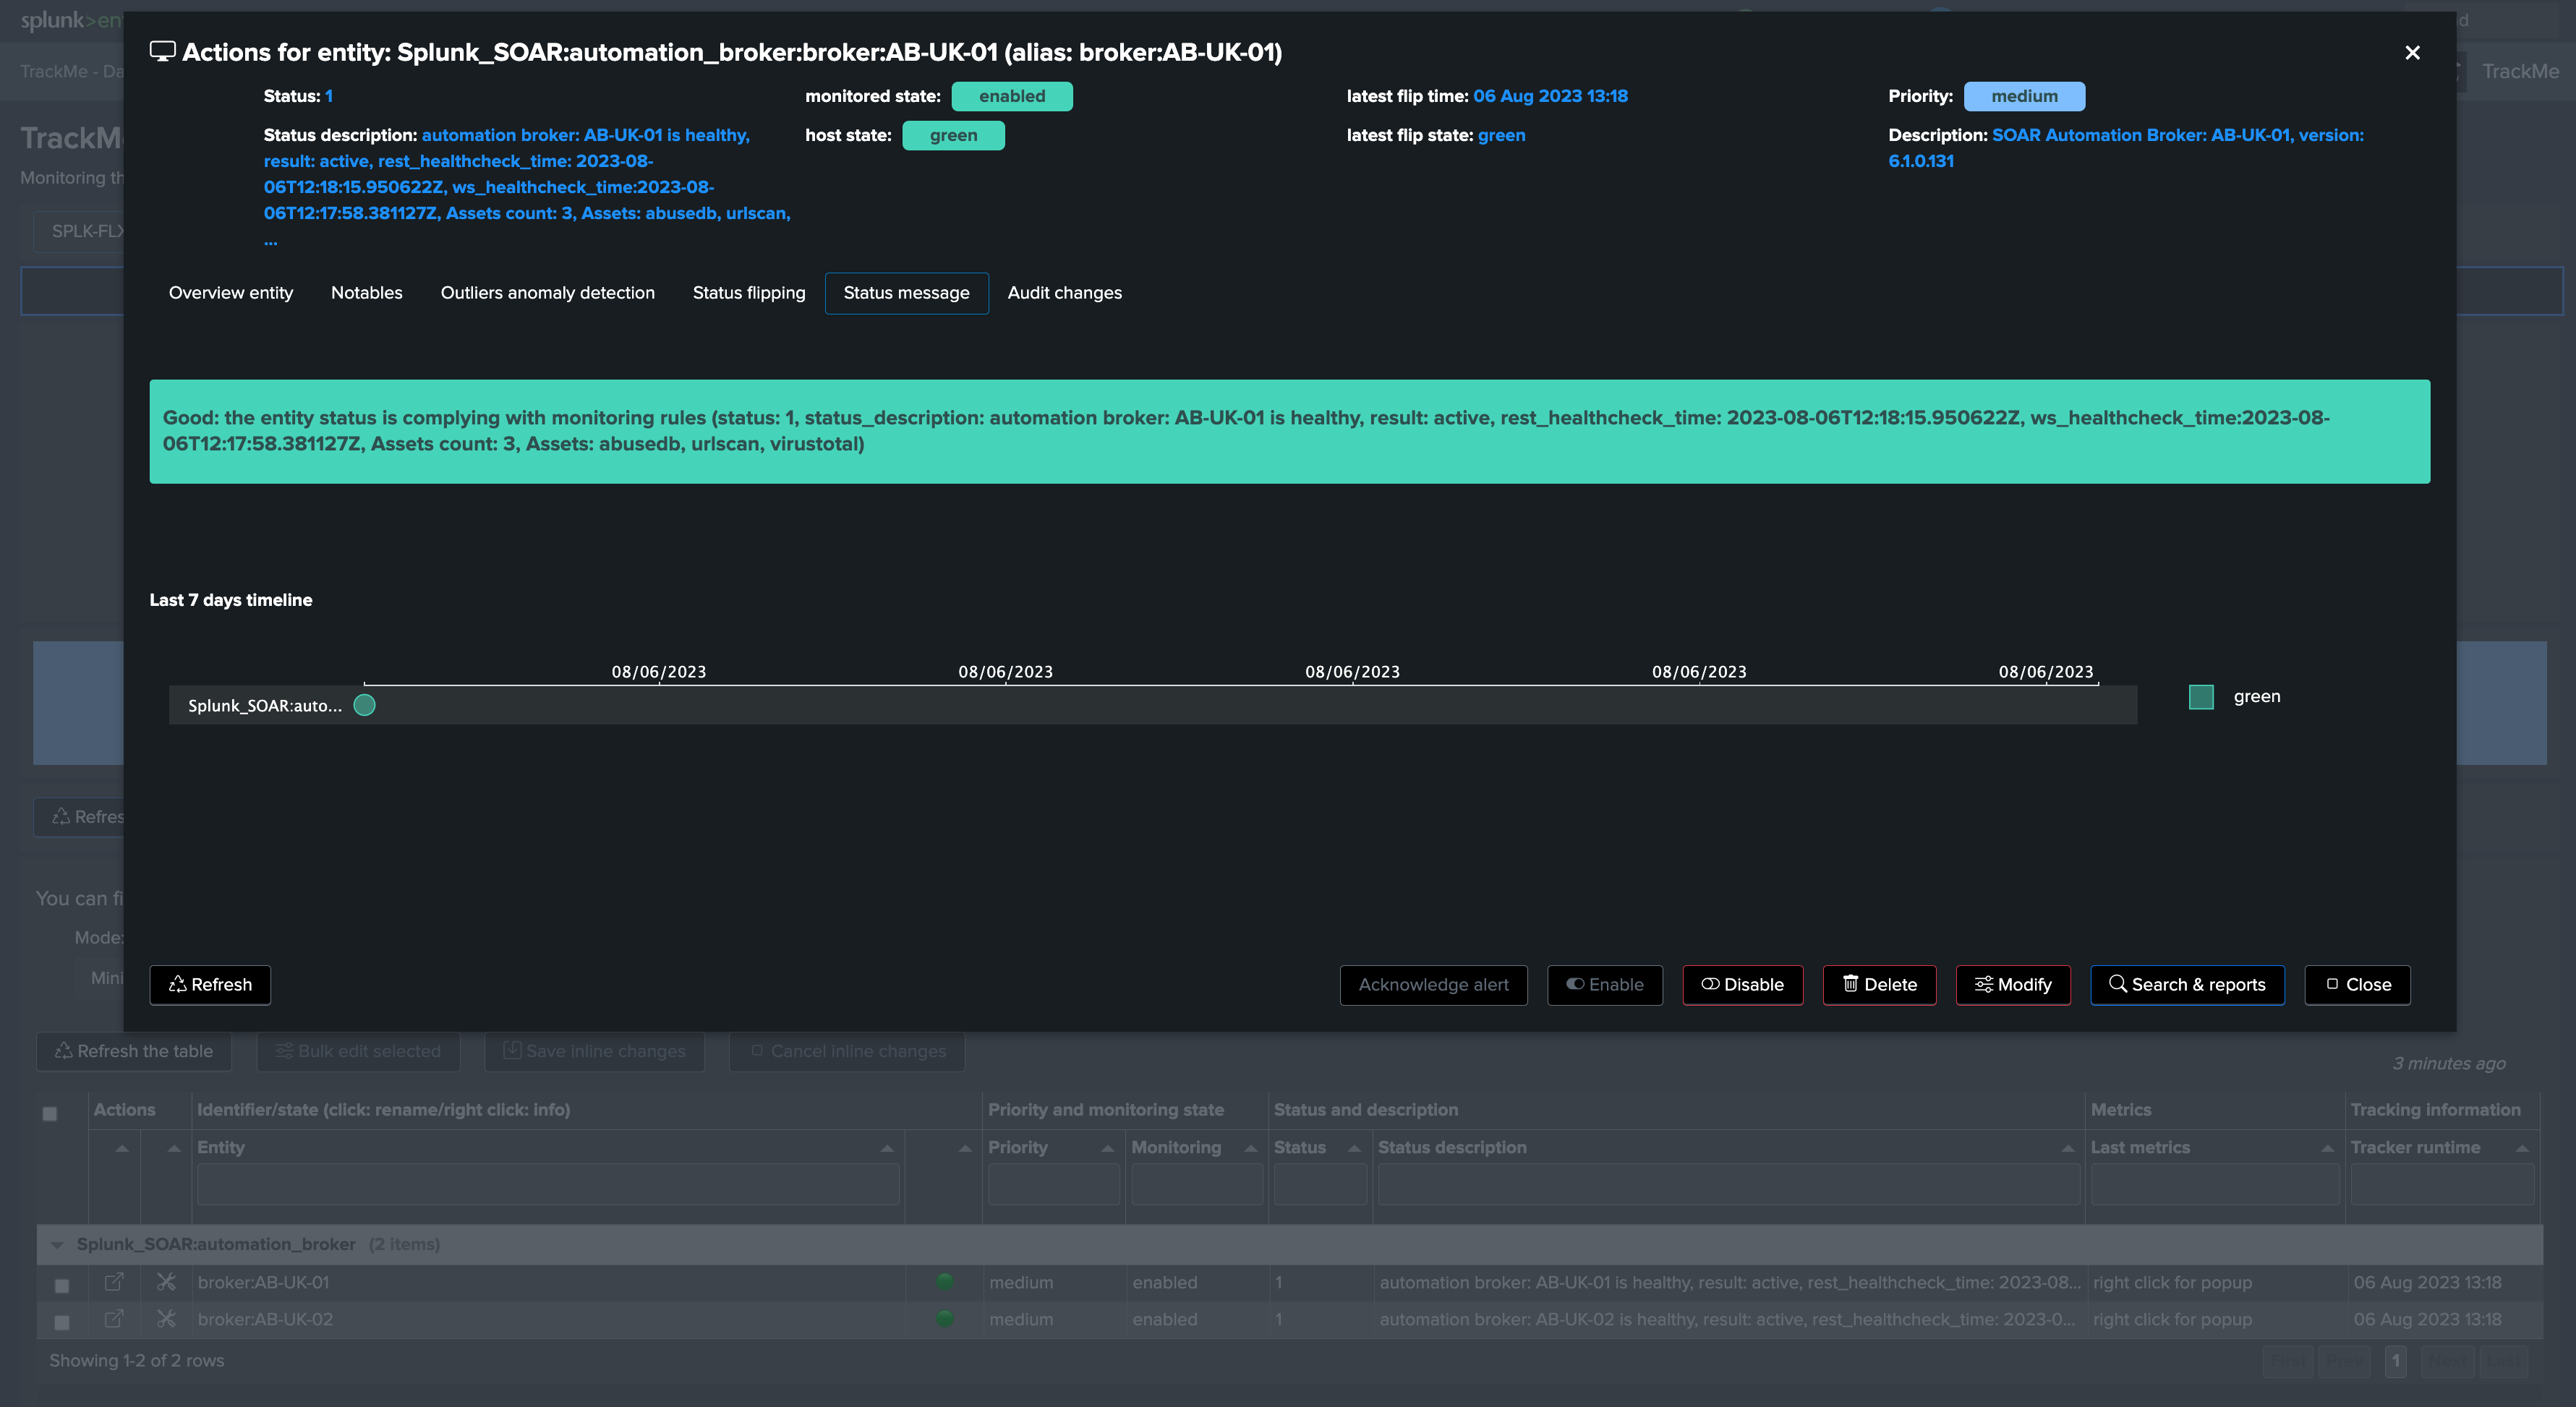This screenshot has width=2576, height=1407.
Task: Toggle the select-all checkbox in table header
Action: (50, 1114)
